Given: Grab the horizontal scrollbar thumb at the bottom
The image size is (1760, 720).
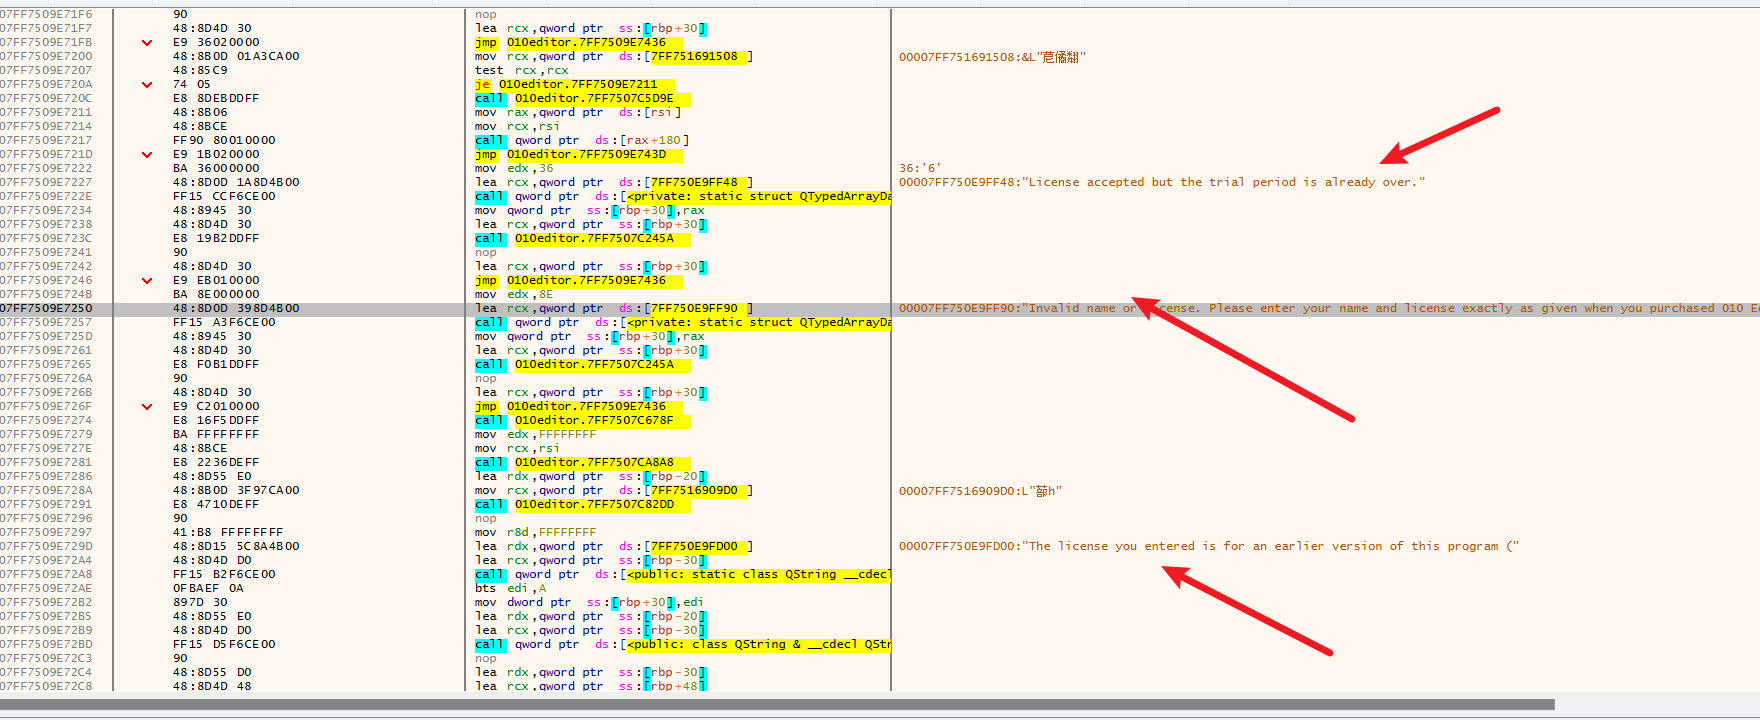Looking at the screenshot, I should pos(777,705).
